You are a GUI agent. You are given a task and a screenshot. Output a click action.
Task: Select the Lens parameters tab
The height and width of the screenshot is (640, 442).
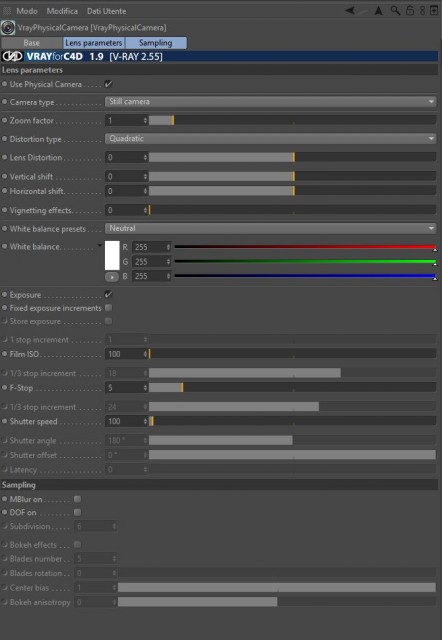(x=94, y=43)
